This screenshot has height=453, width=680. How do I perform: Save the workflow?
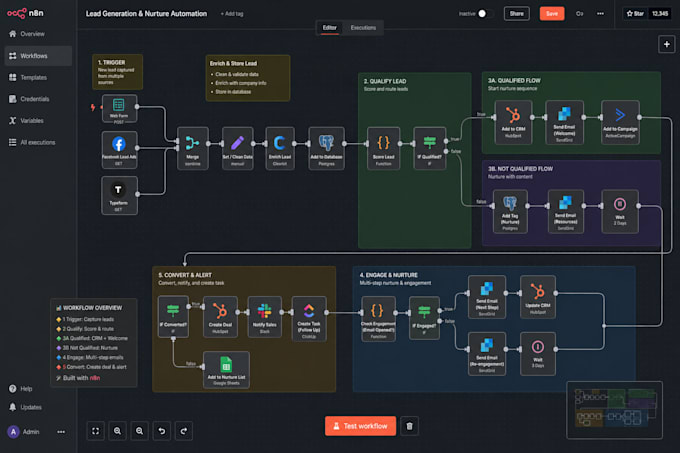(x=552, y=13)
